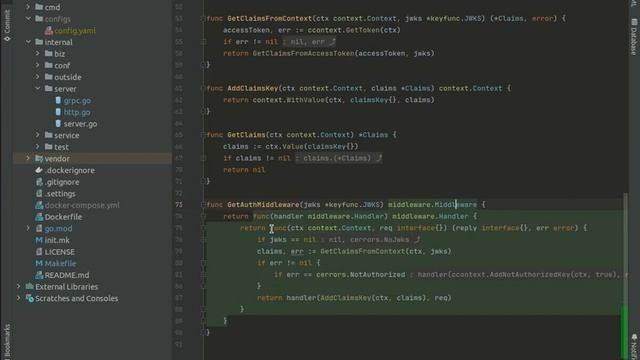Fold the GetClaims function

[203, 135]
